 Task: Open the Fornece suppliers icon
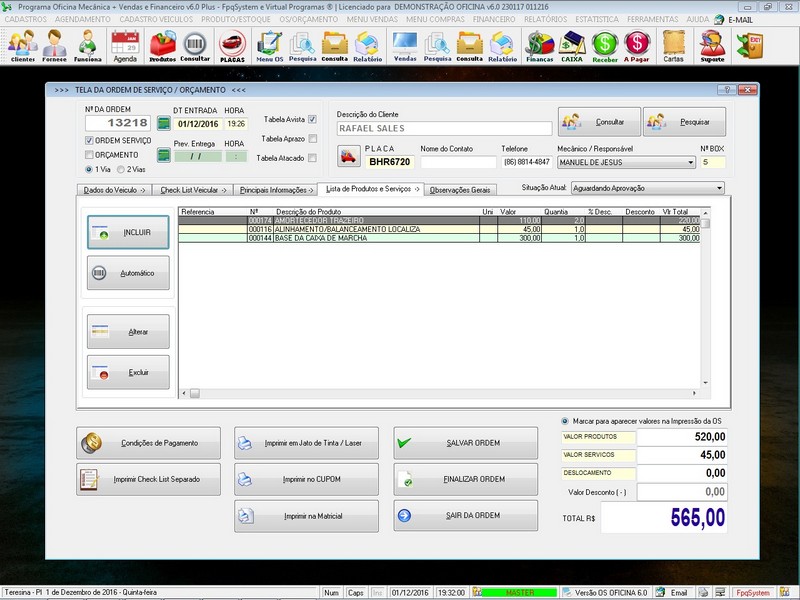pyautogui.click(x=54, y=45)
